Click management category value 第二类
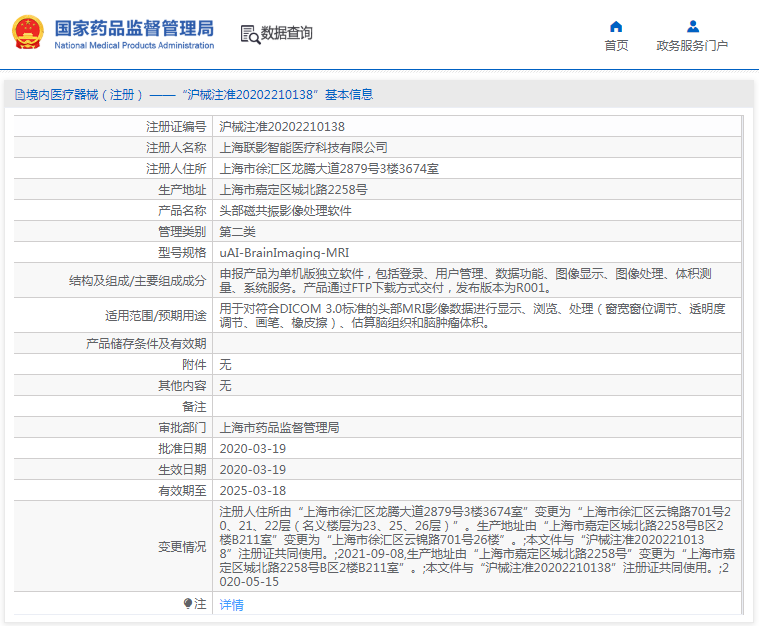 (x=237, y=231)
